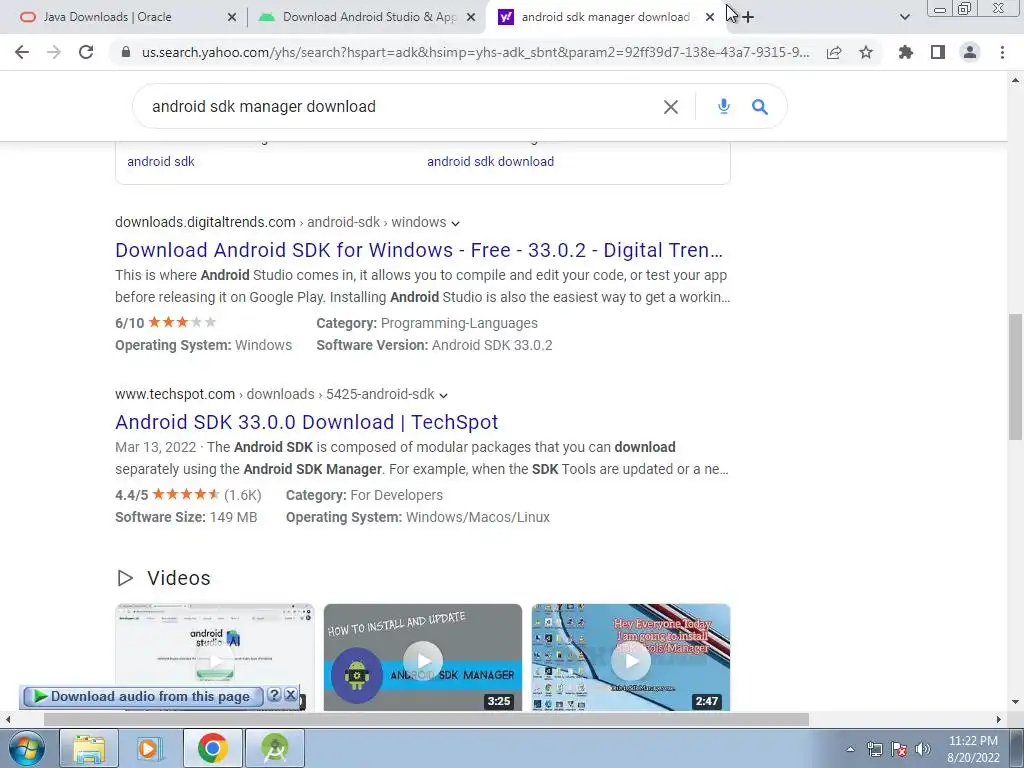
Task: Click Download audio from this page
Action: click(x=142, y=697)
